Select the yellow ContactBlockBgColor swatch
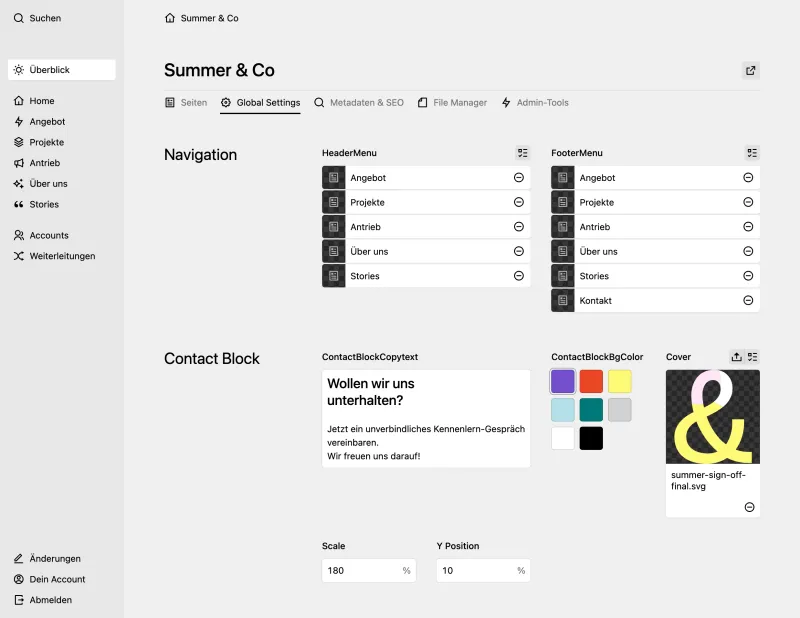This screenshot has height=618, width=800. pyautogui.click(x=619, y=381)
